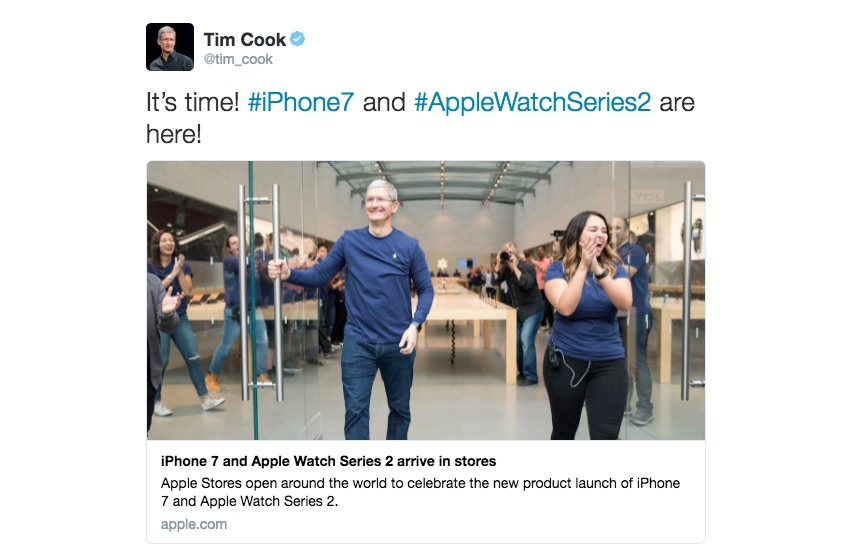Click the word "here!" in the tweet

[174, 133]
